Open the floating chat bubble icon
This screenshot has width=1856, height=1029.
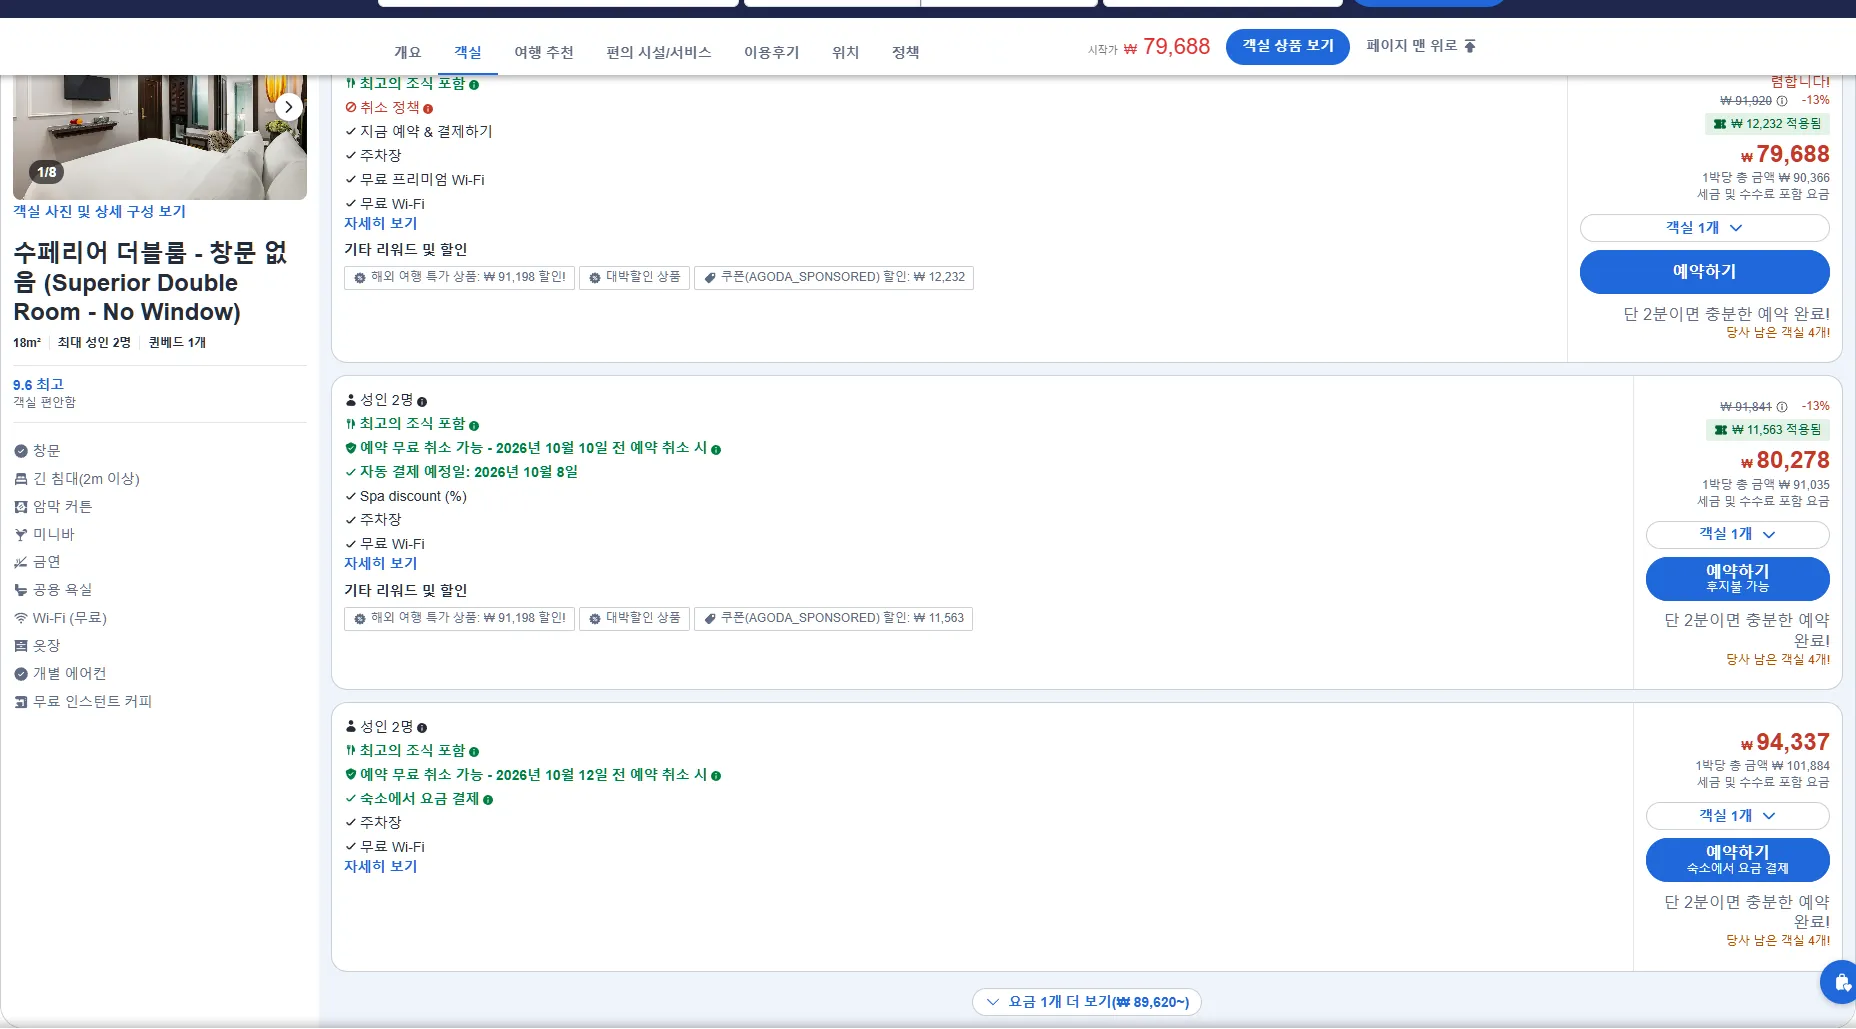(1840, 982)
